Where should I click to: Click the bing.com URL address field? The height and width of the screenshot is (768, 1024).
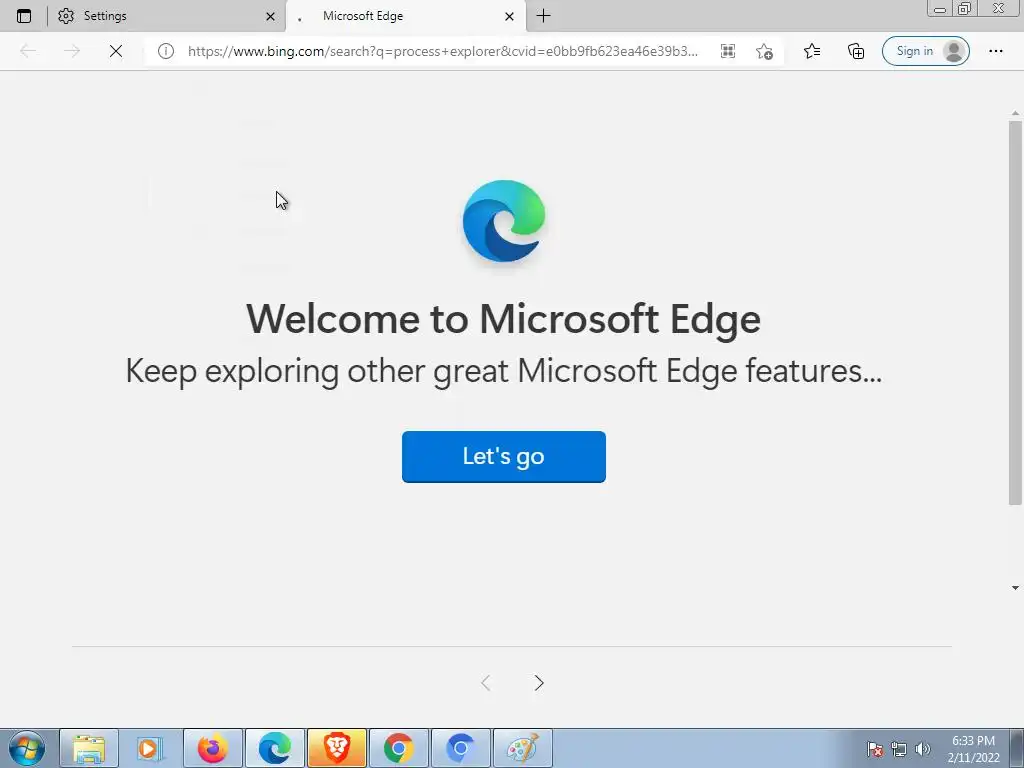(442, 51)
